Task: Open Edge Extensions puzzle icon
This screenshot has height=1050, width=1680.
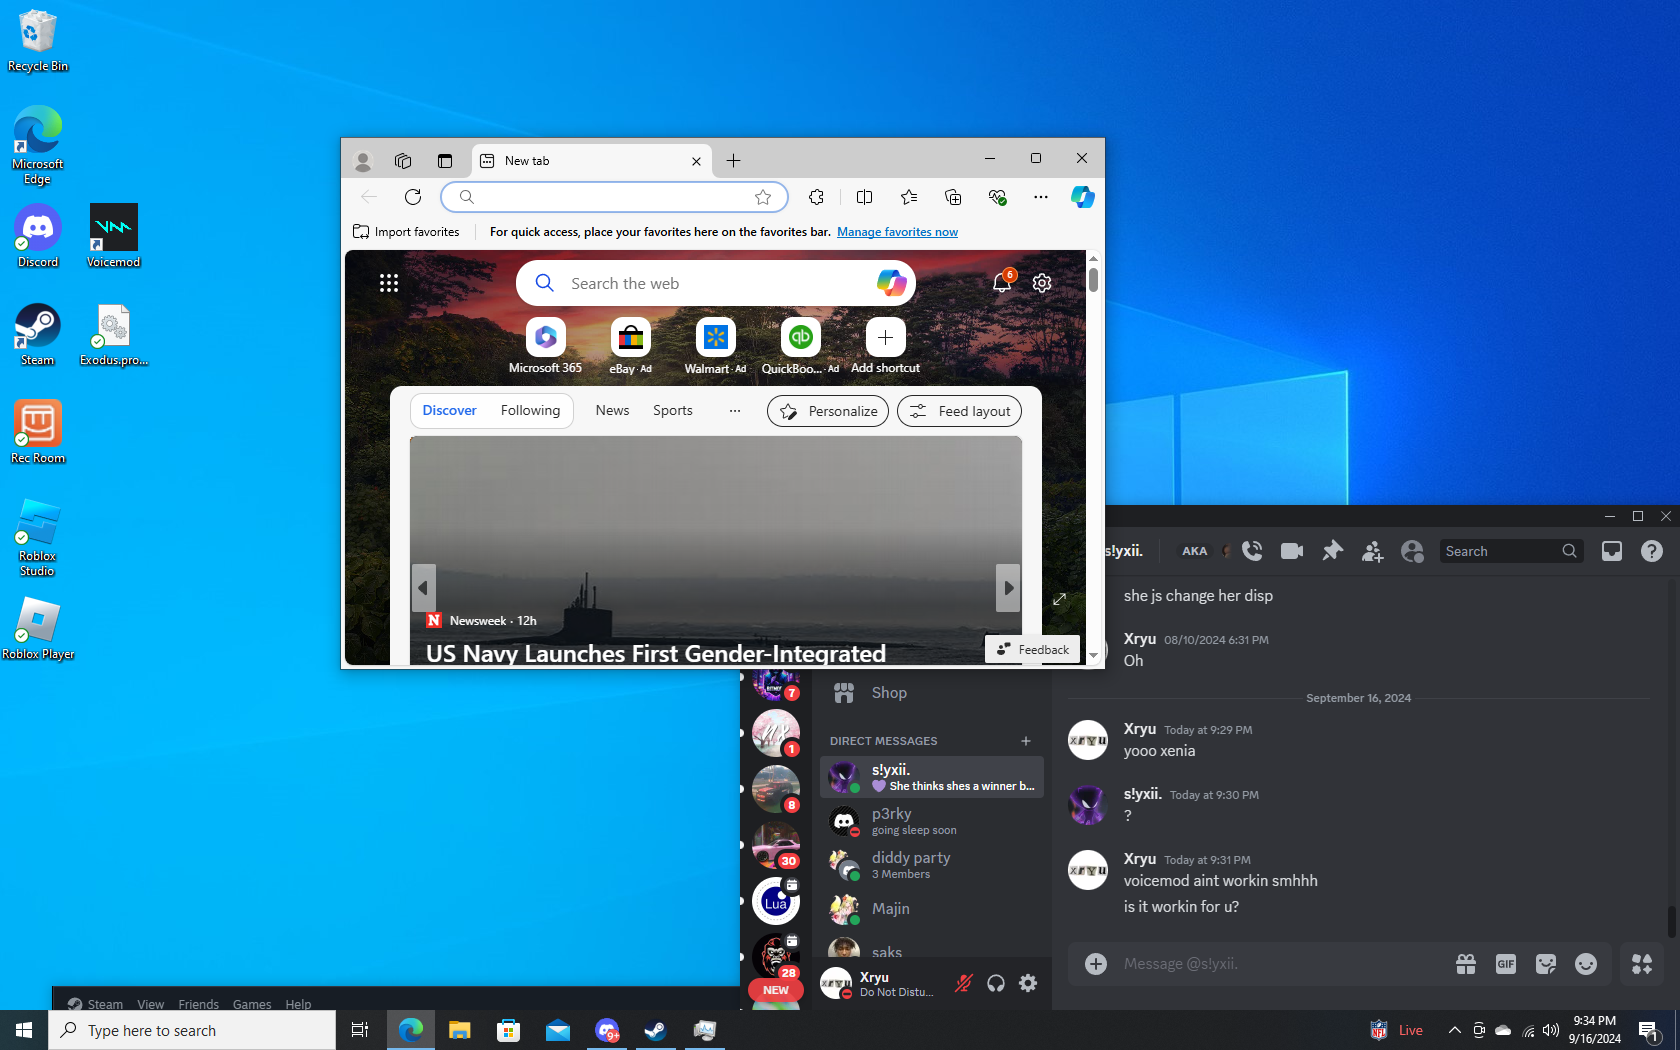Action: click(816, 197)
